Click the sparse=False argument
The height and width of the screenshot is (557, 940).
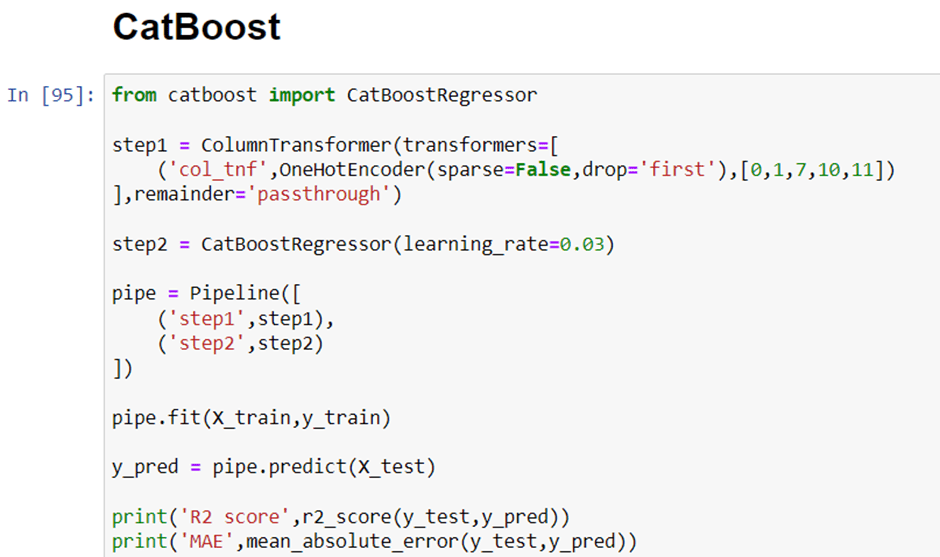click(x=504, y=170)
